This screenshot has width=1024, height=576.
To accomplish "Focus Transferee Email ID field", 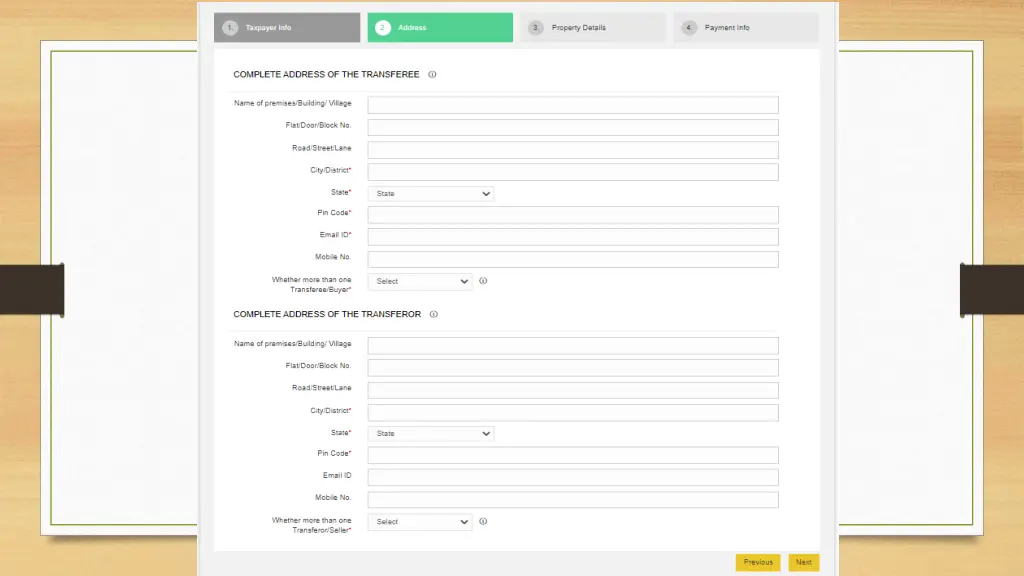I will [573, 237].
